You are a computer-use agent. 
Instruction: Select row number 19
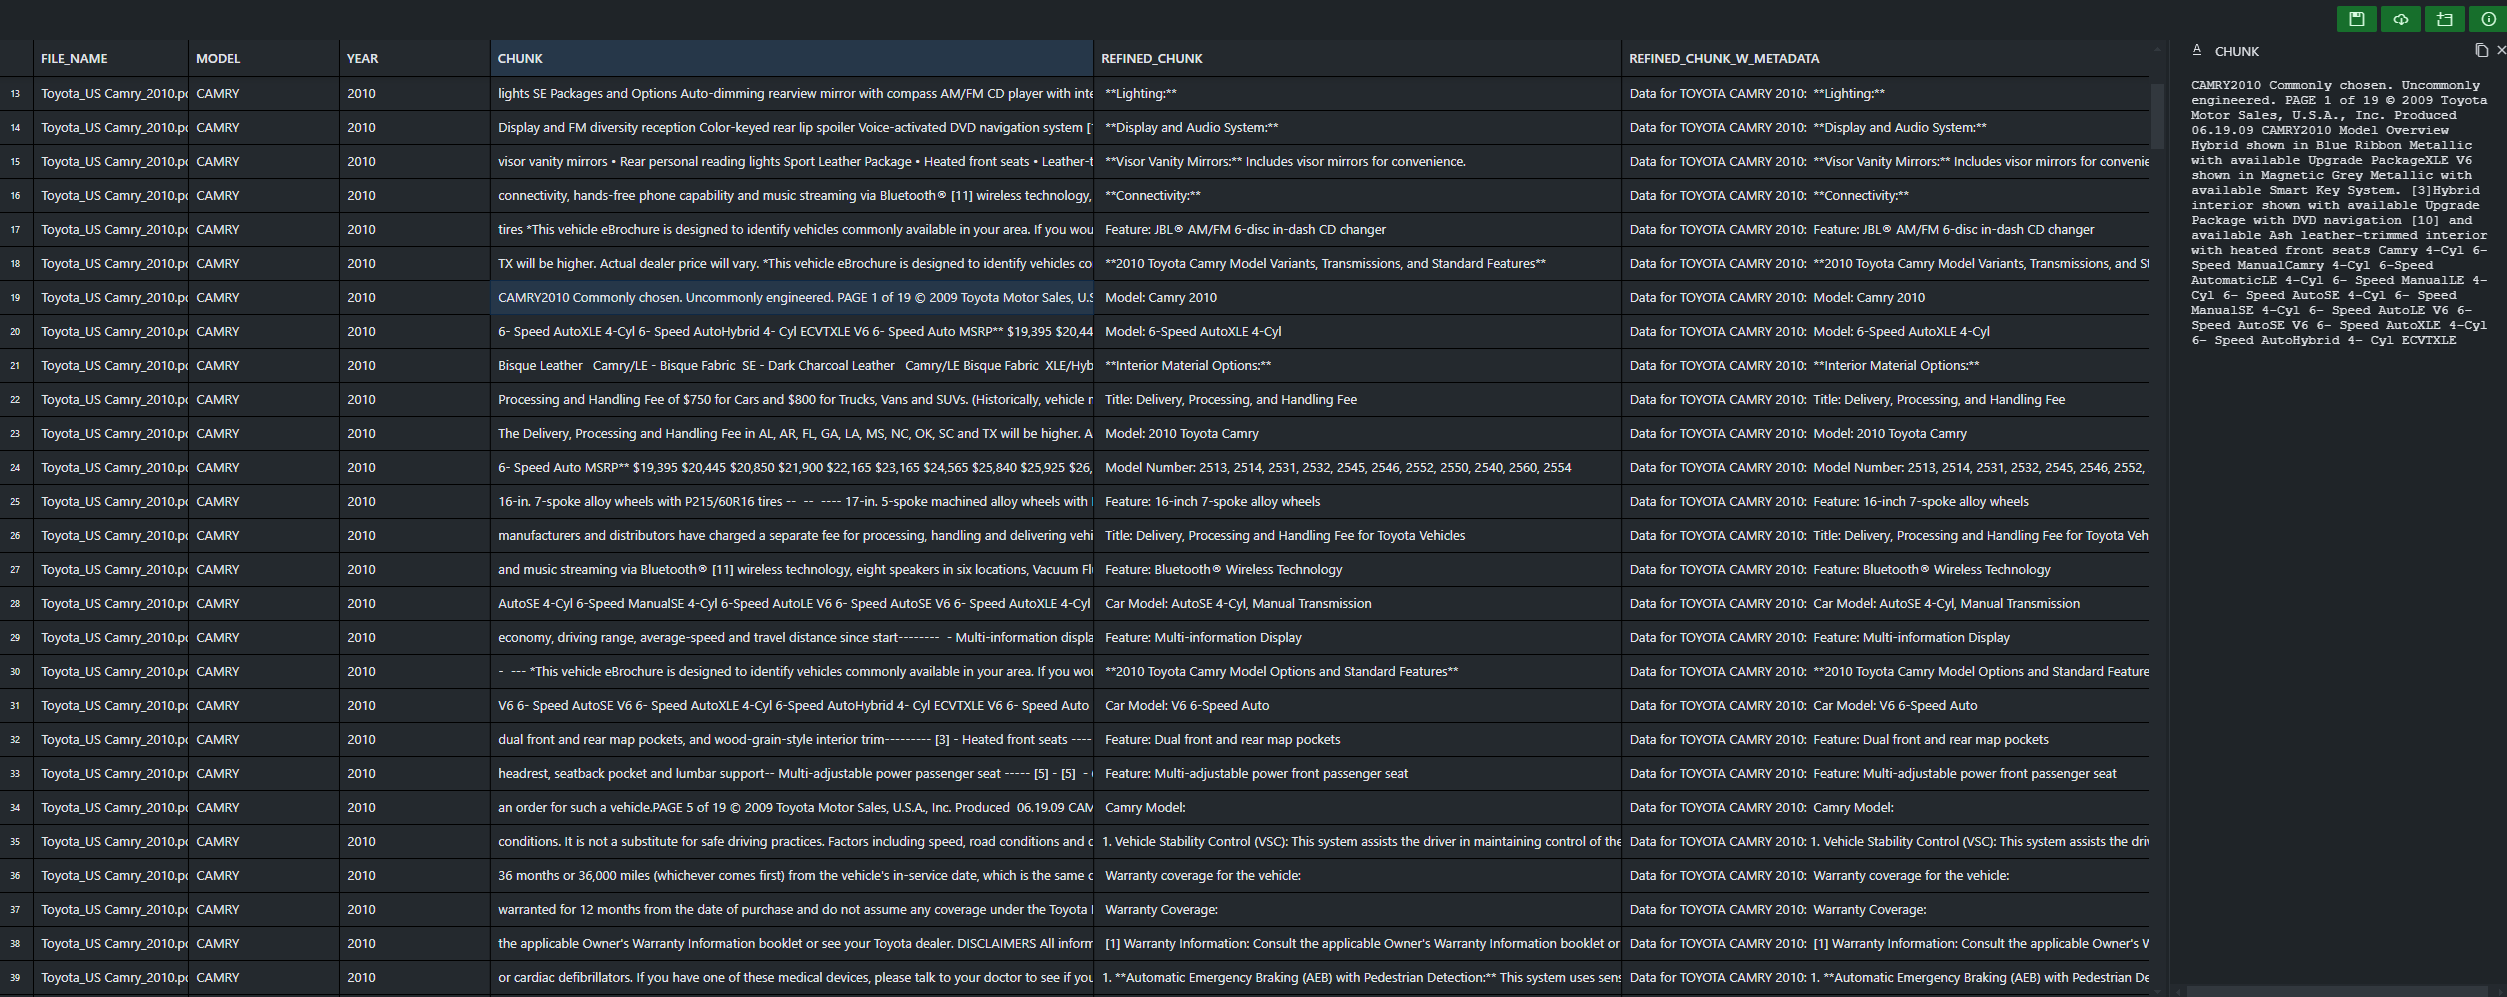[x=16, y=297]
